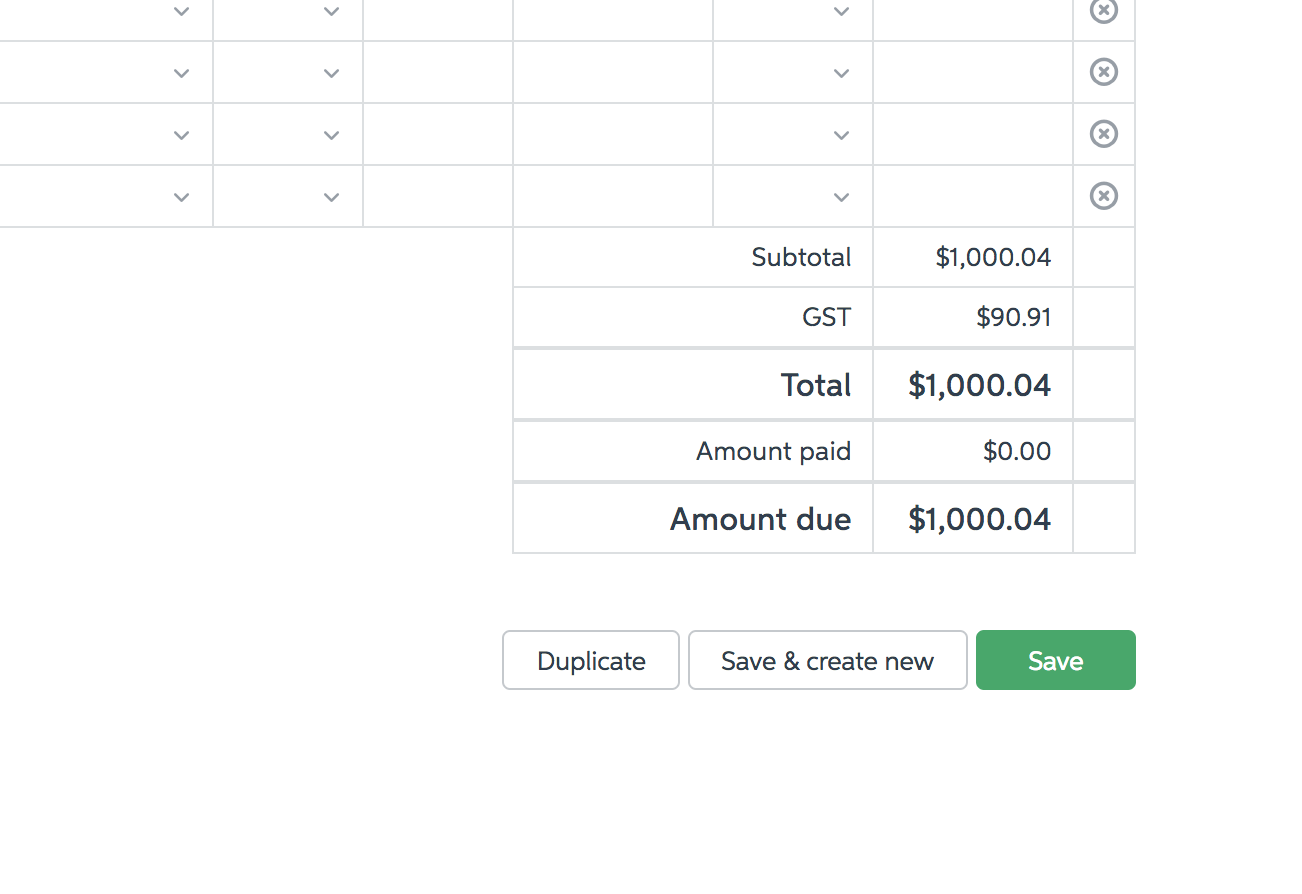Delete the second-to-last line item row
This screenshot has height=894, width=1302.
[1103, 134]
